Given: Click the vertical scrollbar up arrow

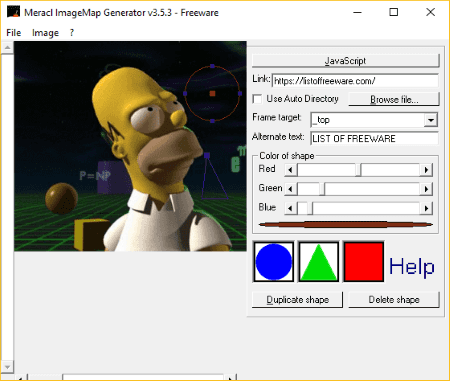Looking at the screenshot, I should point(7,48).
